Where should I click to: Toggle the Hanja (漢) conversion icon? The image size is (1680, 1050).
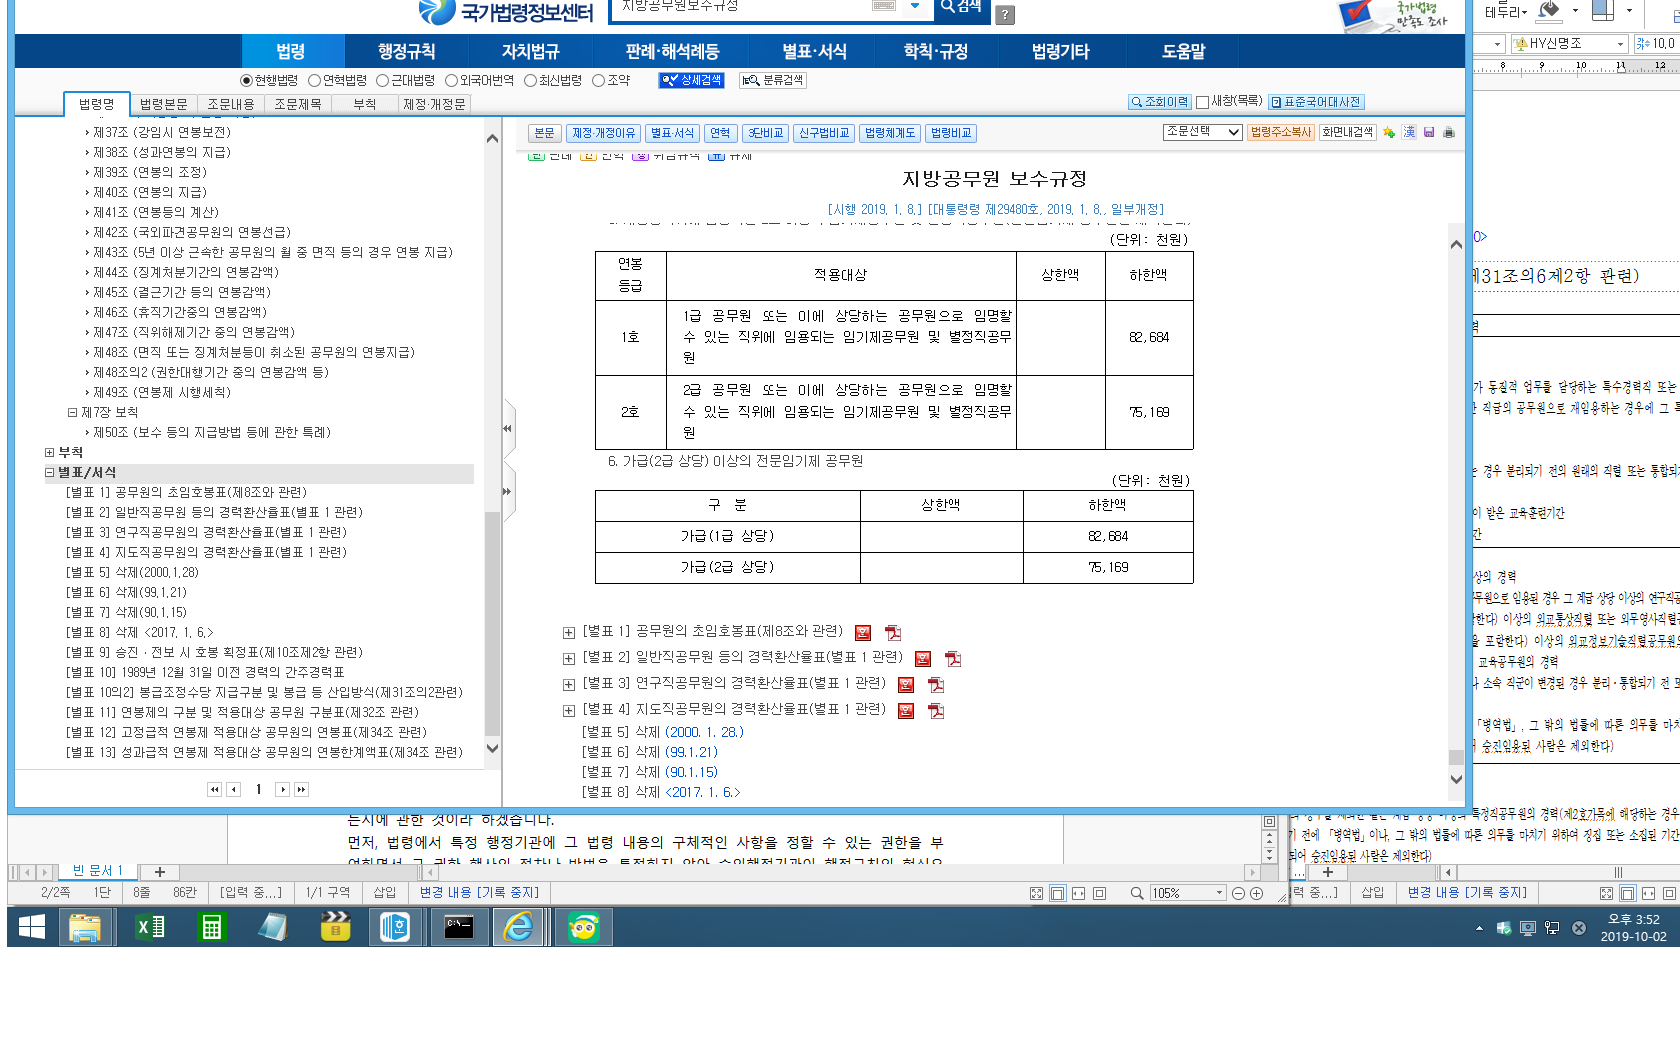pos(1409,133)
